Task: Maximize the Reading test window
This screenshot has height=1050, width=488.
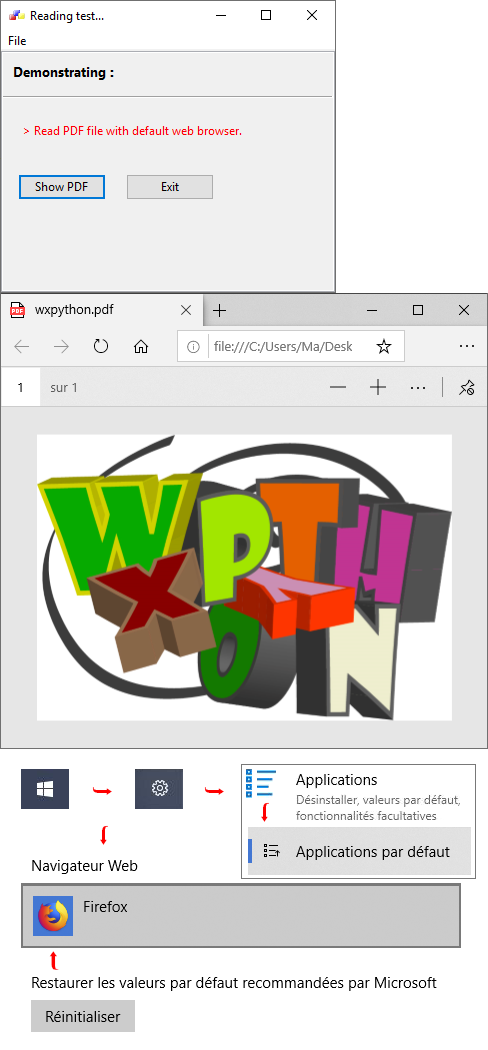Action: 266,15
